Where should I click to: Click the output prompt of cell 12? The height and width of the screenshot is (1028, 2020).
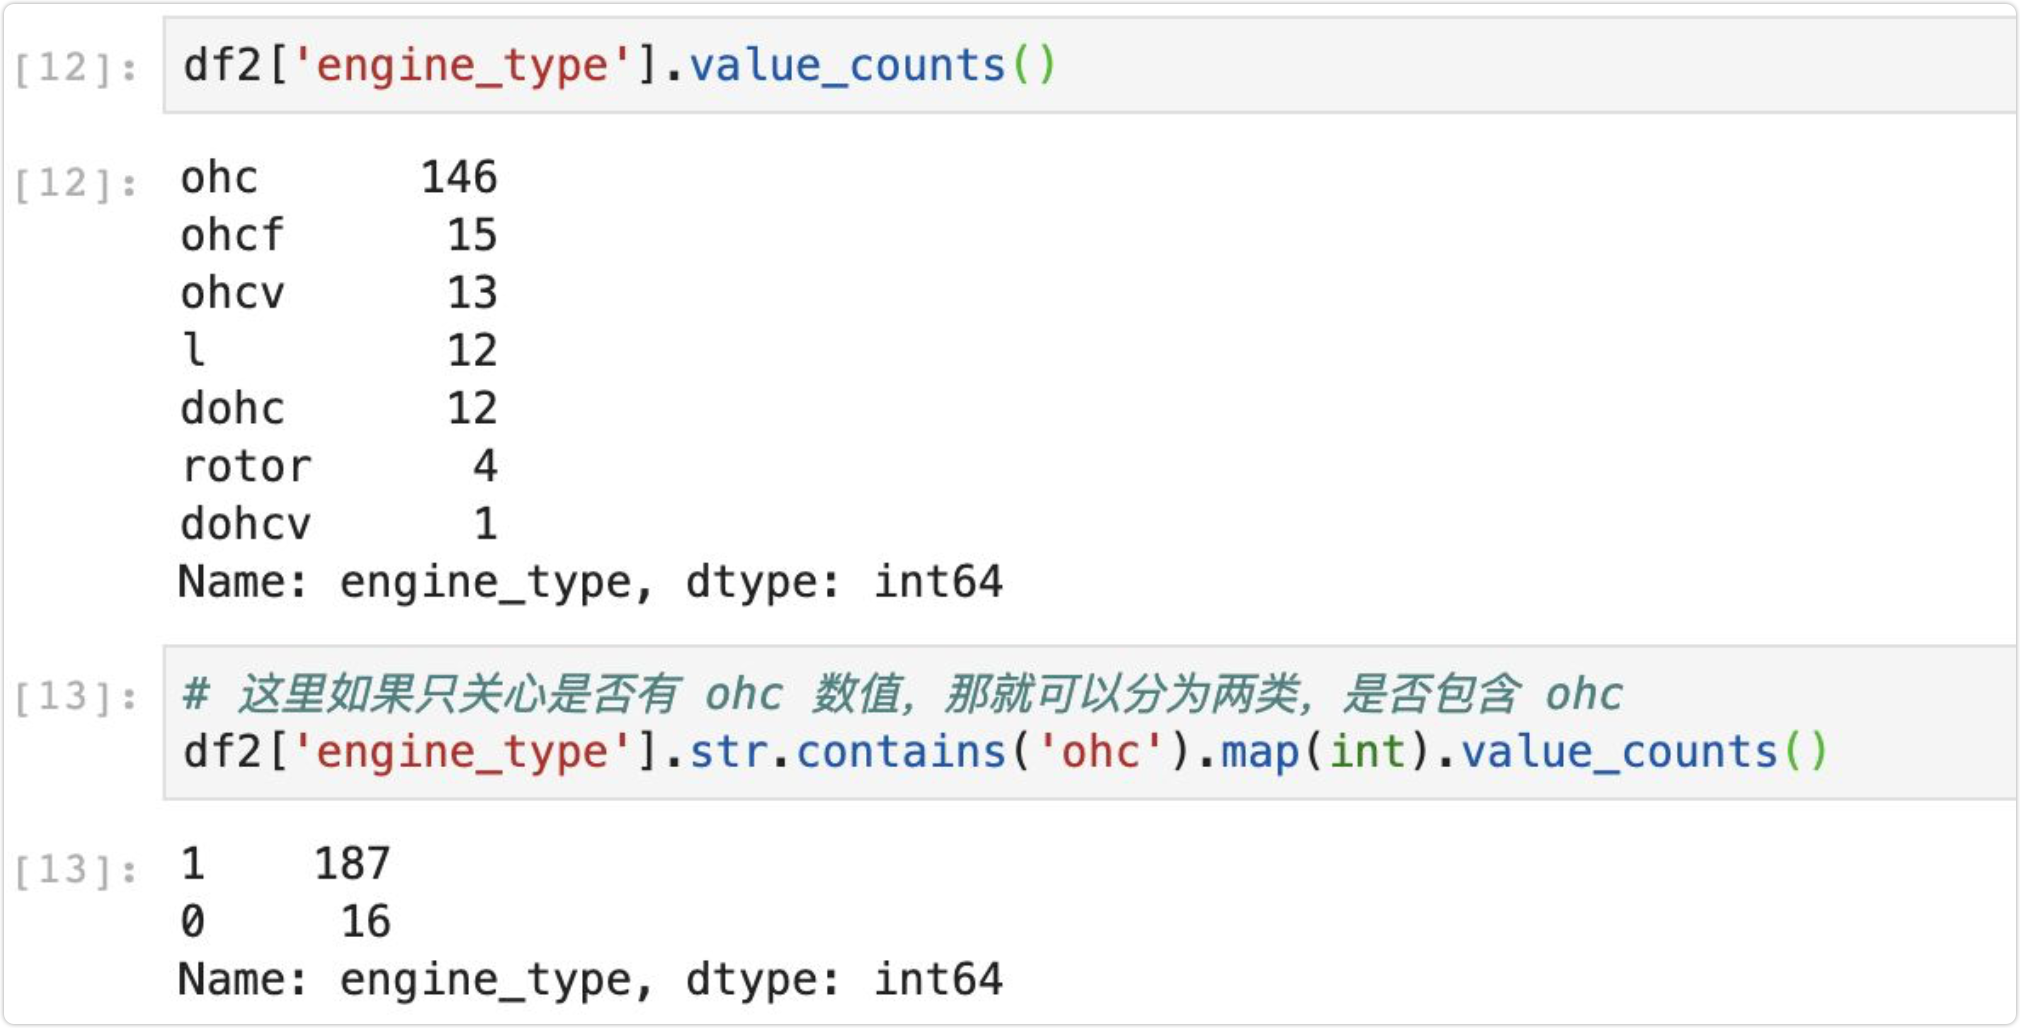[x=76, y=184]
